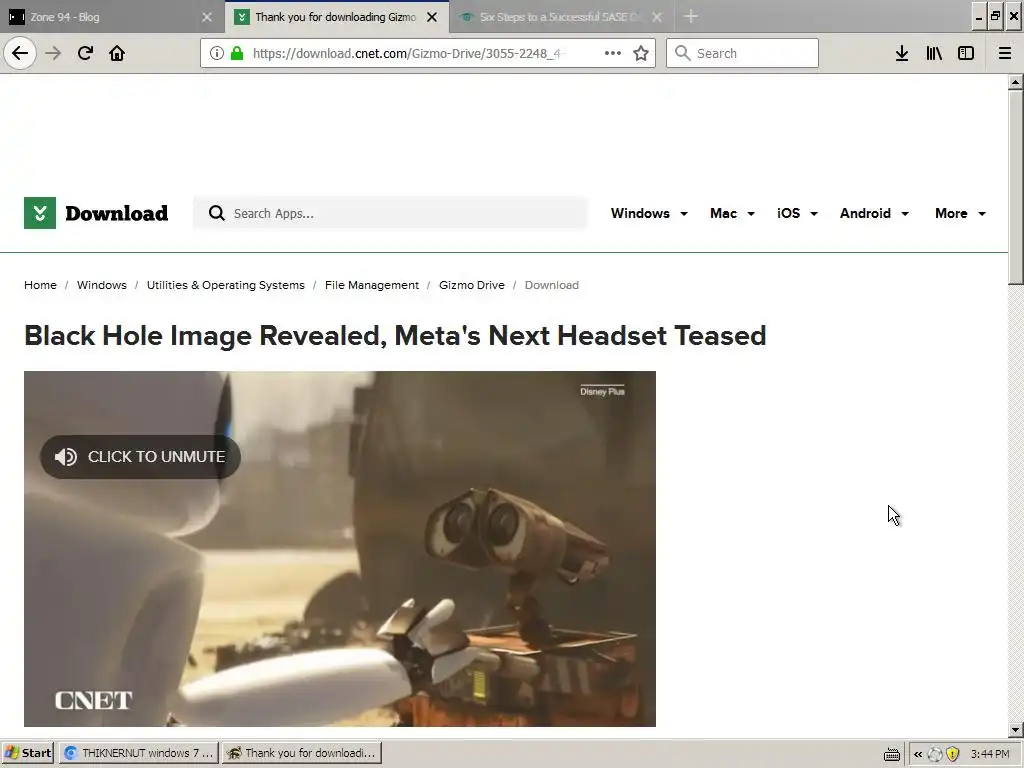This screenshot has width=1024, height=768.
Task: Click the WALL-E video player
Action: tap(340, 549)
